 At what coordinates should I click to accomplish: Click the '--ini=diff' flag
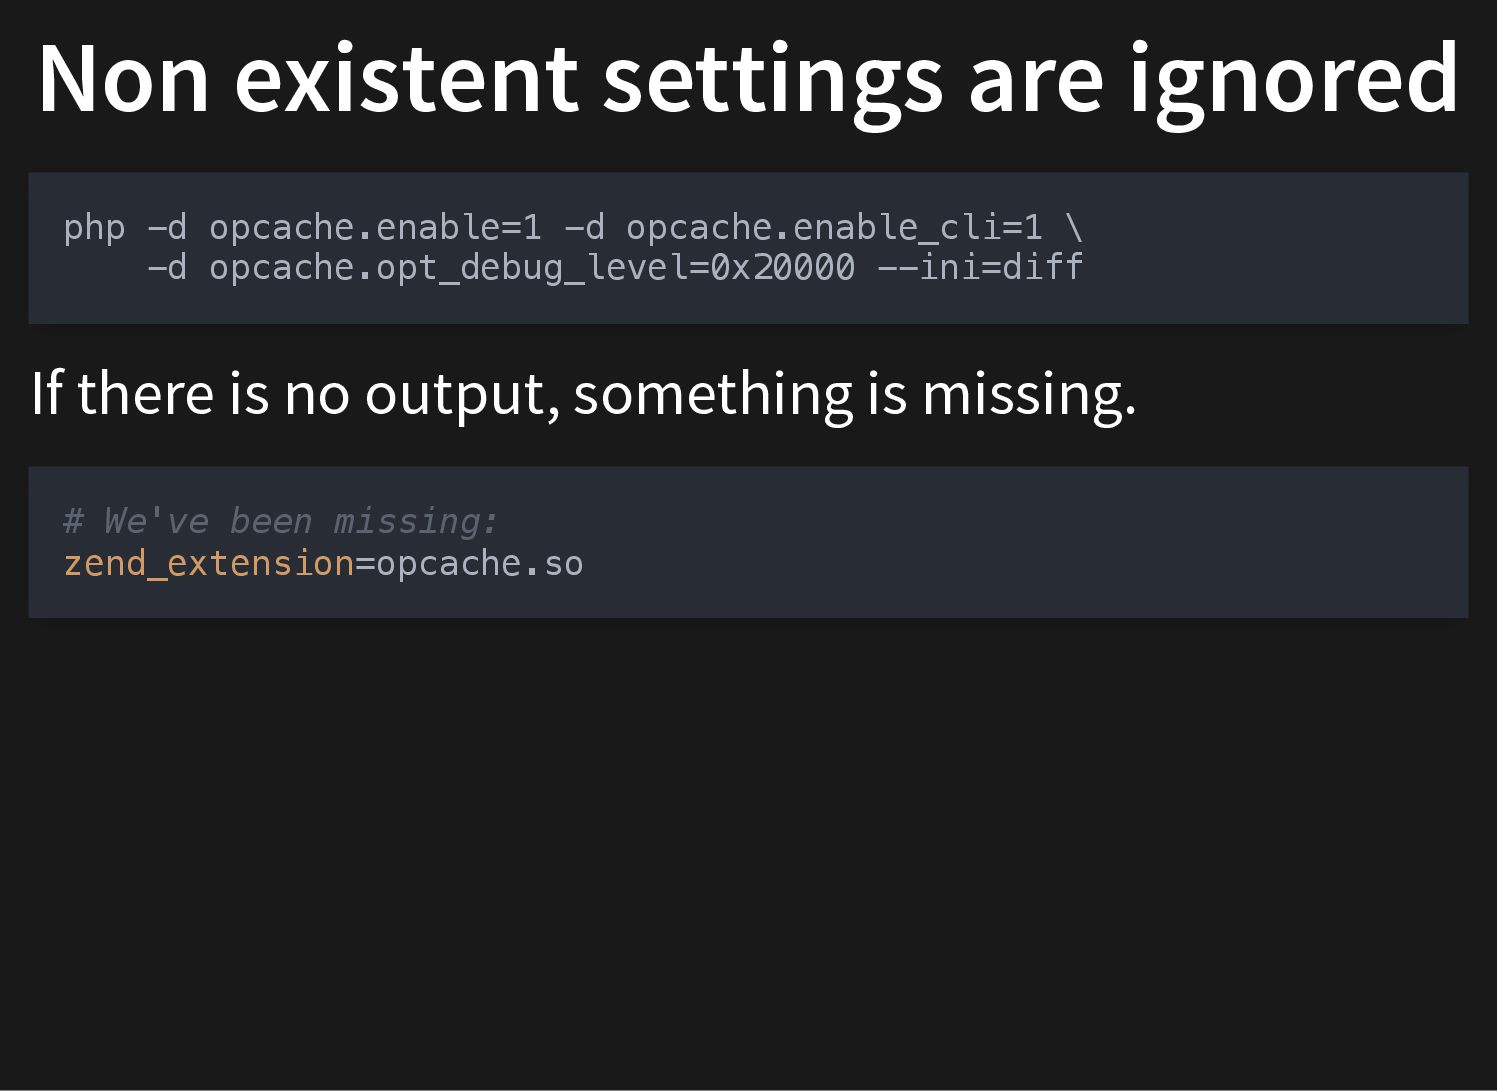tap(980, 268)
